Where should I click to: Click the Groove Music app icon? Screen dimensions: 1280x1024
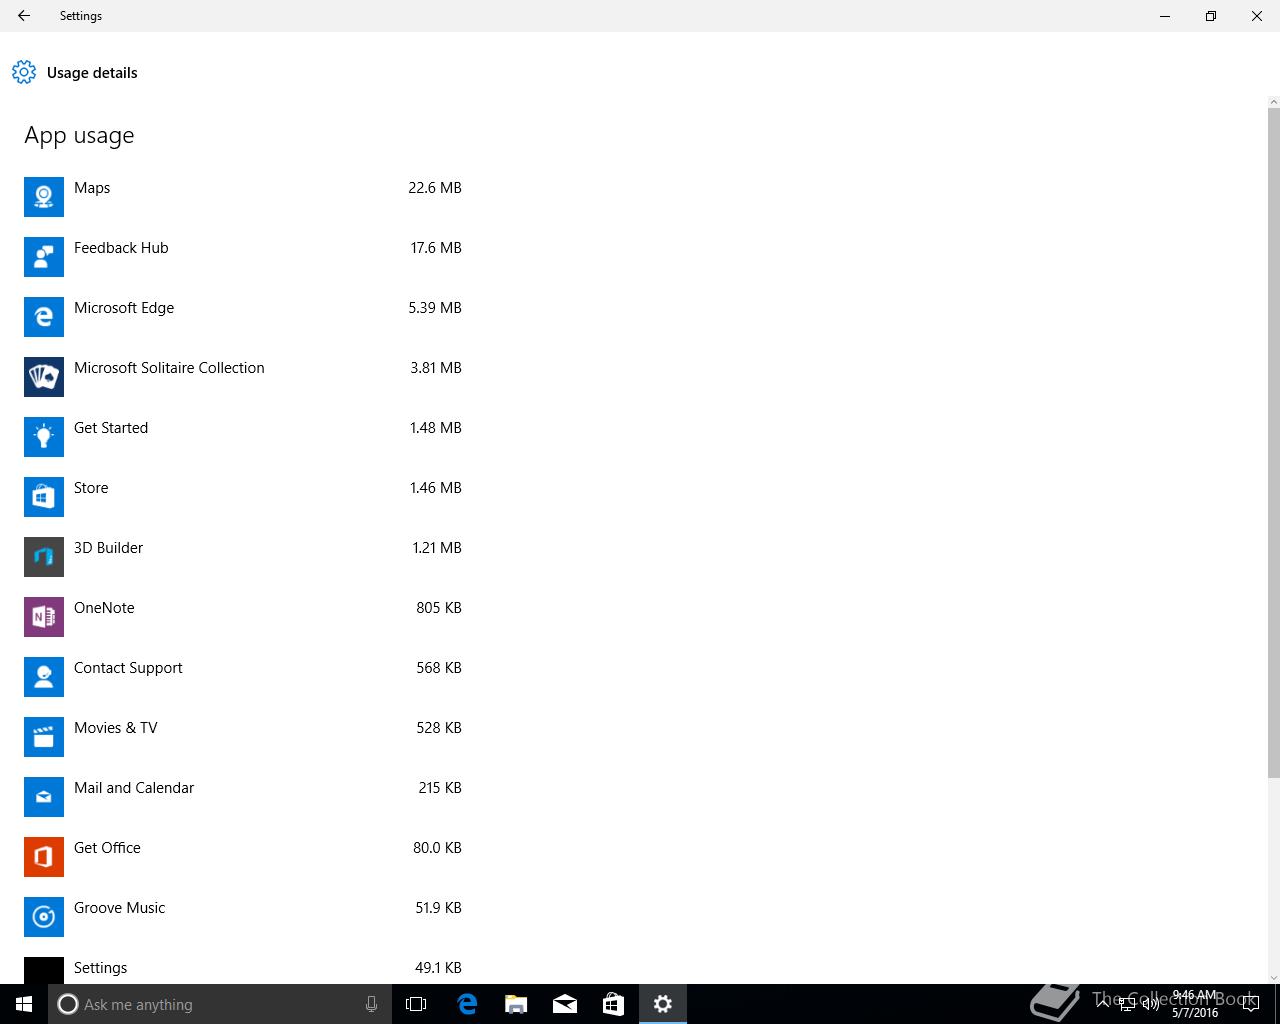44,917
